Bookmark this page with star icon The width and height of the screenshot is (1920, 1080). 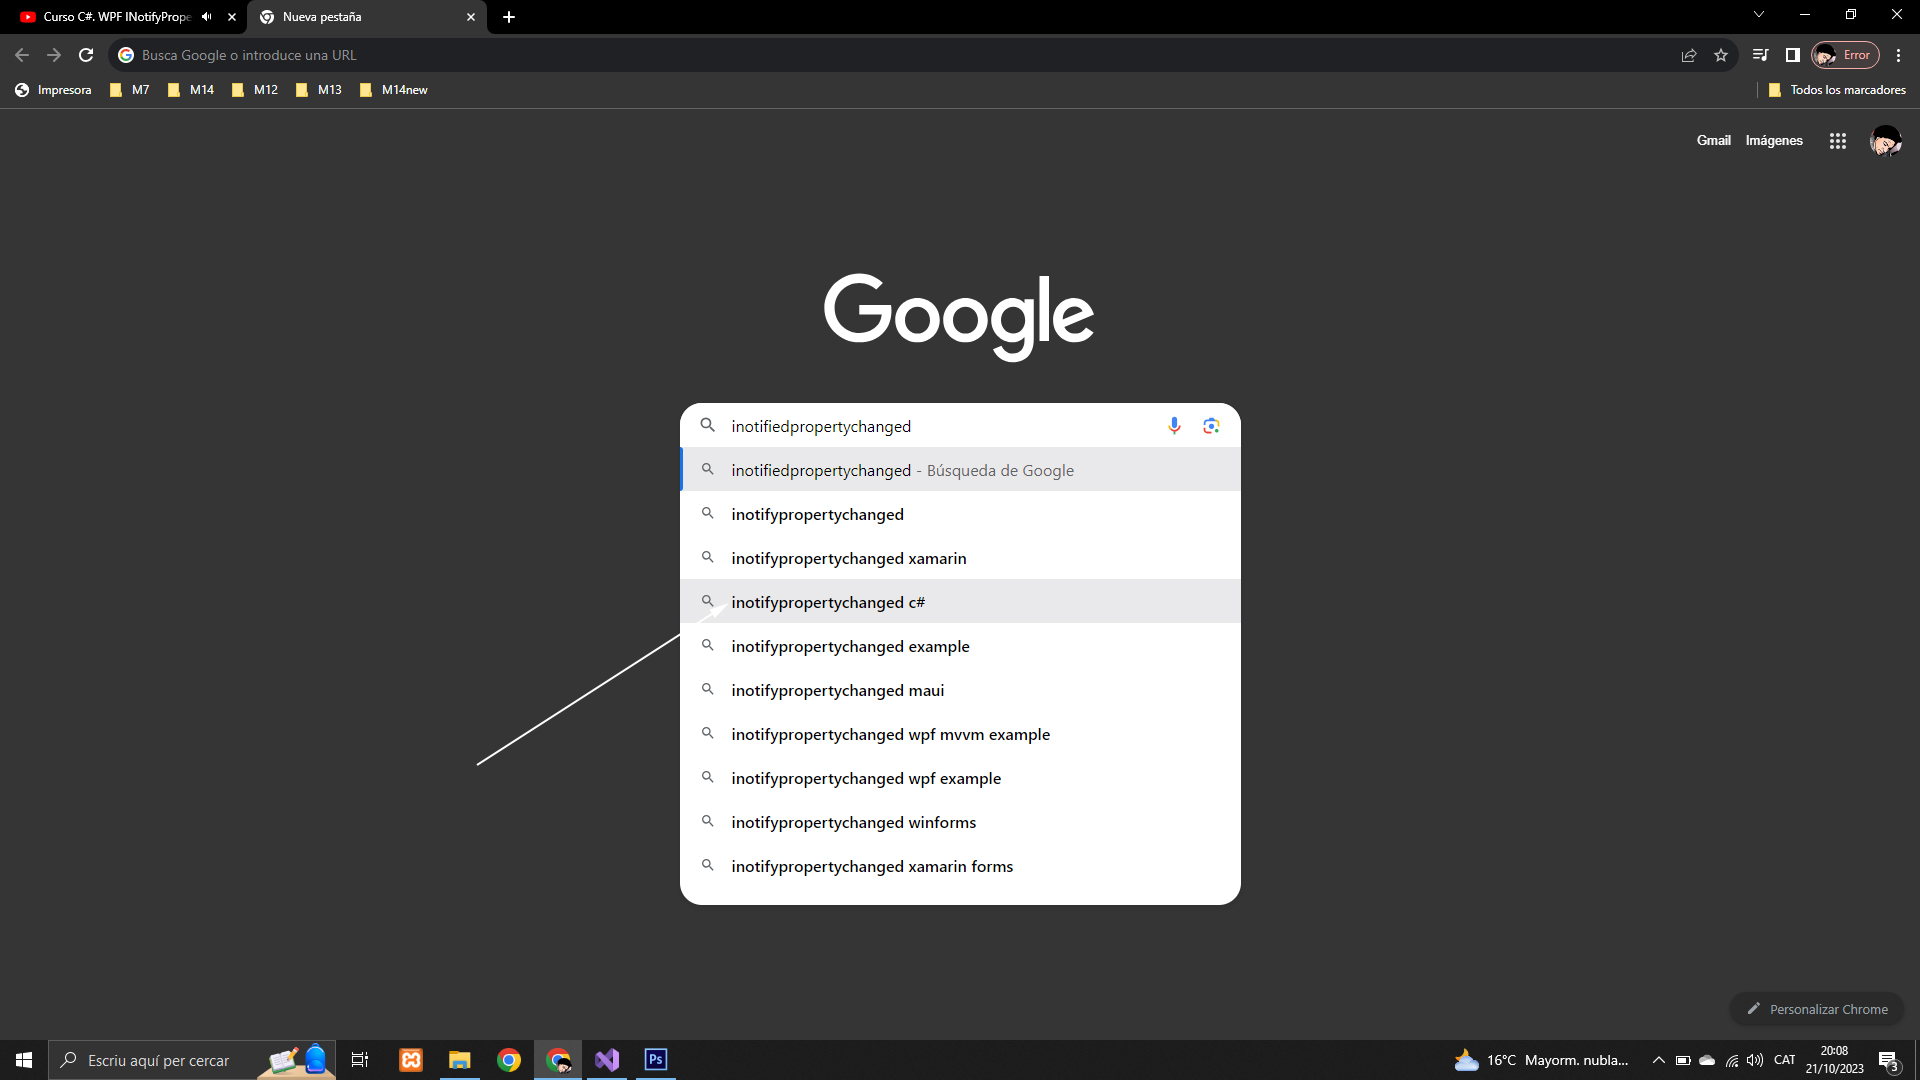(x=1721, y=55)
